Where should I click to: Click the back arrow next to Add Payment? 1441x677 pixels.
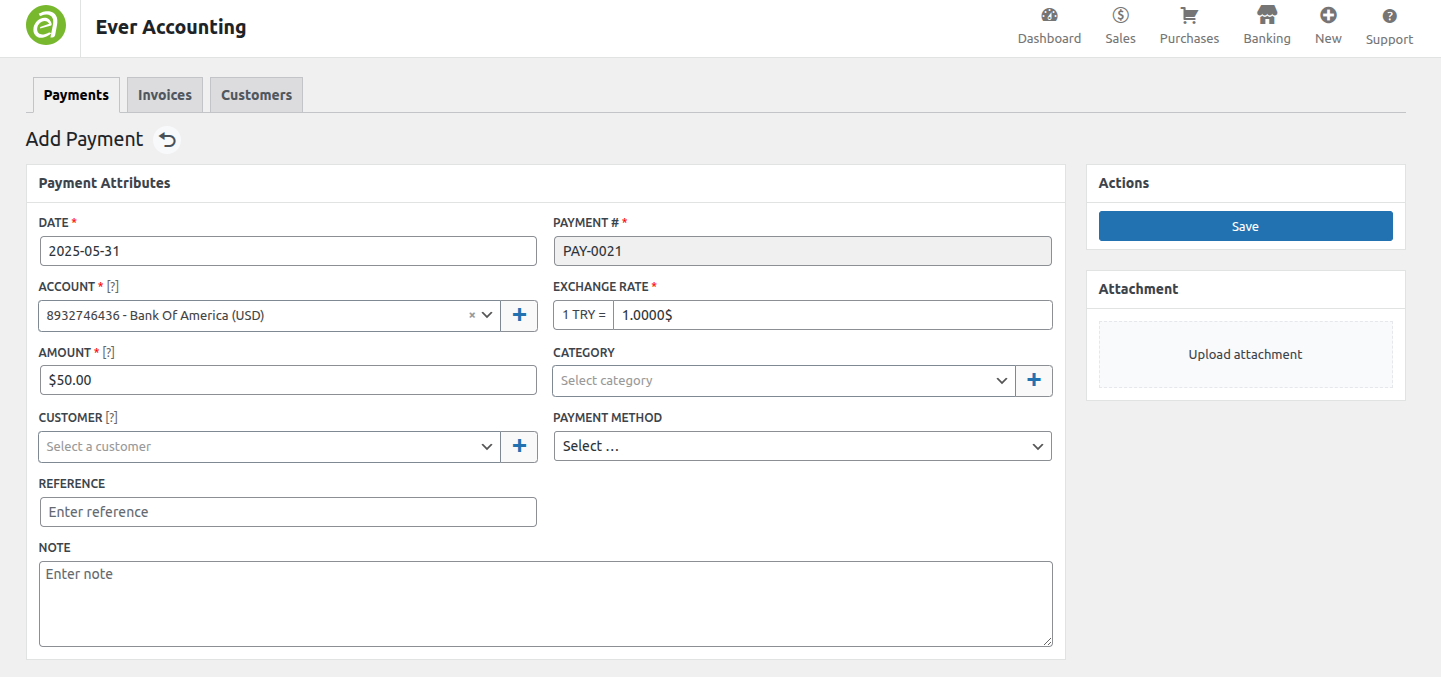point(167,139)
